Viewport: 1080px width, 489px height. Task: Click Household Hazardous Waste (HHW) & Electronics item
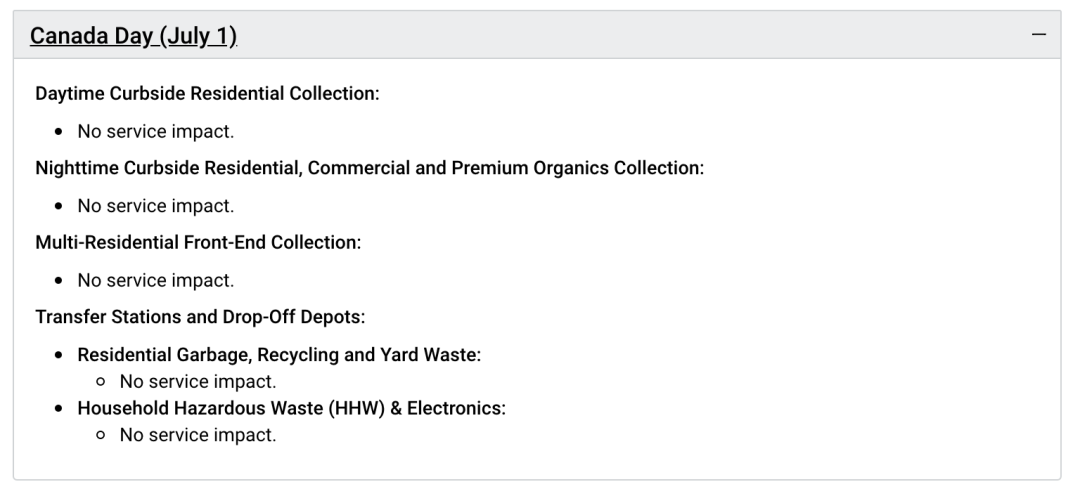pos(292,409)
